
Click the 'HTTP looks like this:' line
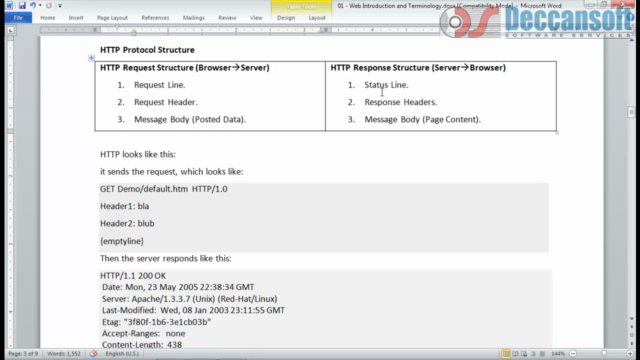pyautogui.click(x=138, y=154)
